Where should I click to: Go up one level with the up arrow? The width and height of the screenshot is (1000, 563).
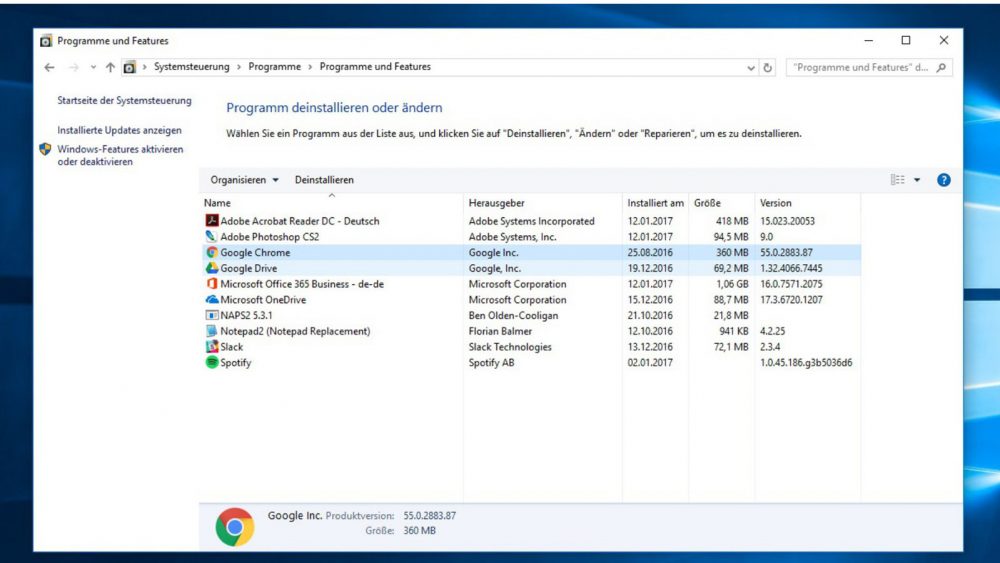(110, 68)
